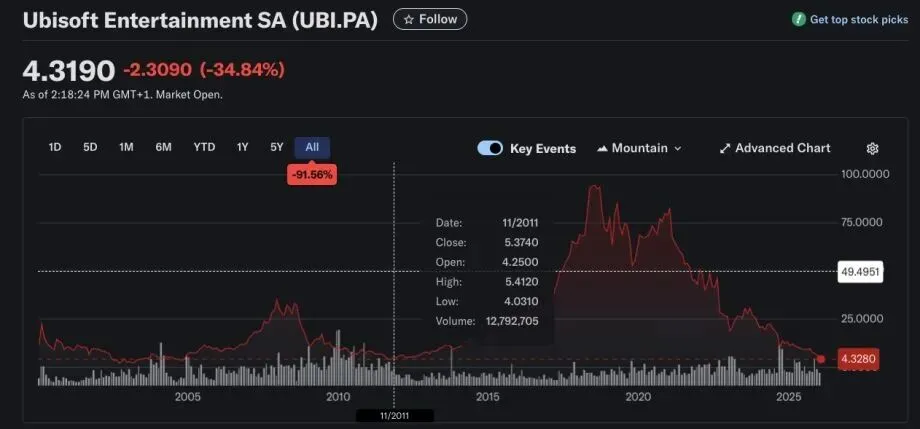The width and height of the screenshot is (920, 429).
Task: Click the star Follow button
Action: click(430, 19)
